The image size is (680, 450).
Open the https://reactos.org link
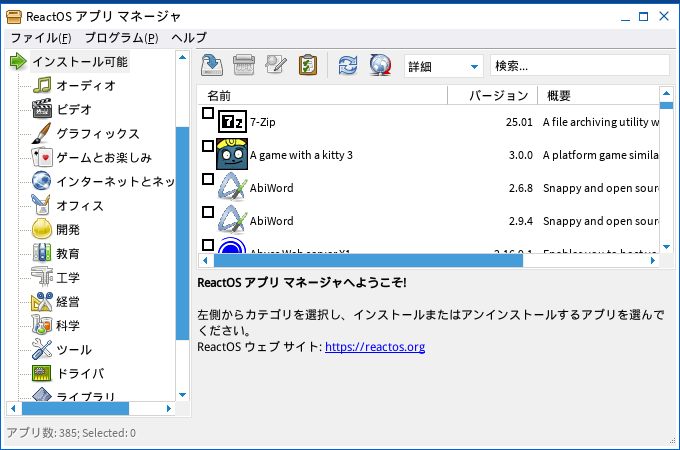coord(375,347)
